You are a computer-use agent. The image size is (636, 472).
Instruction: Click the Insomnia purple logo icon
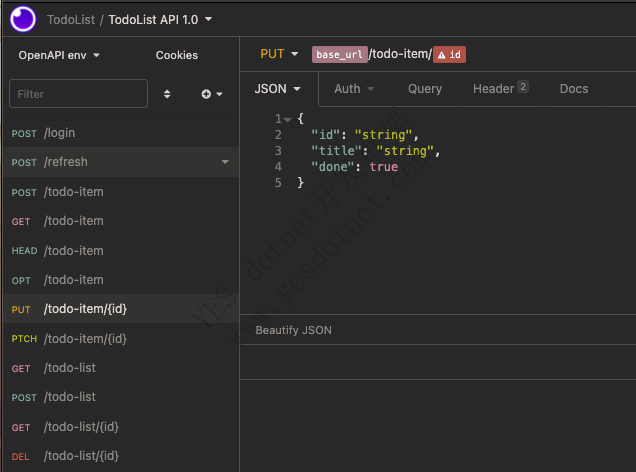(23, 19)
